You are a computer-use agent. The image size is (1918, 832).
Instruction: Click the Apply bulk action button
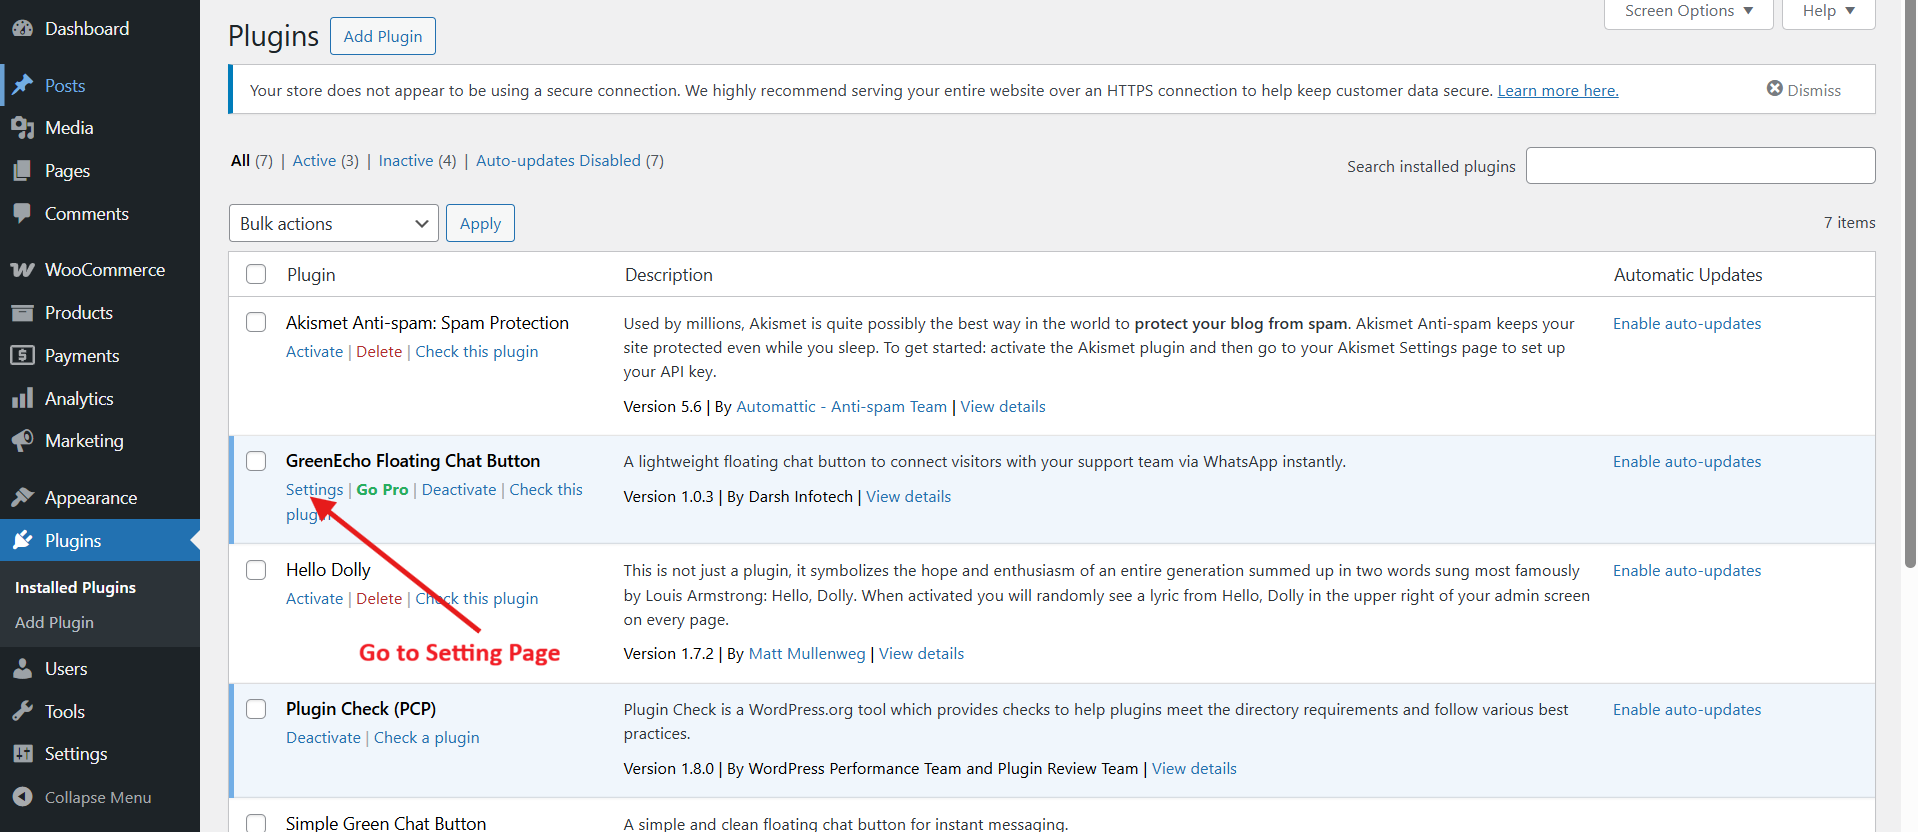[x=480, y=223]
